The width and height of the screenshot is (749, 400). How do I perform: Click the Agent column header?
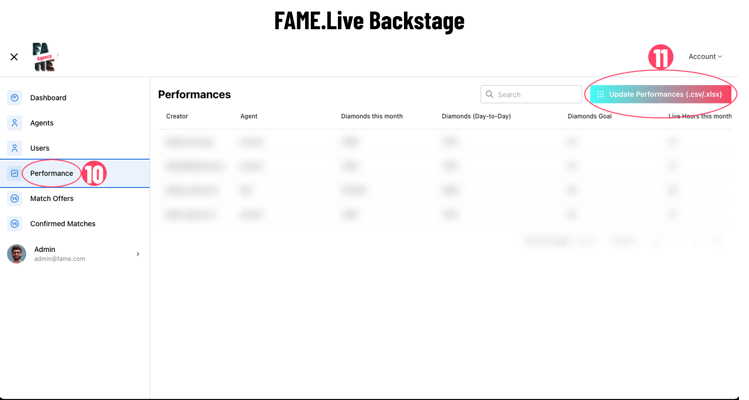coord(249,116)
